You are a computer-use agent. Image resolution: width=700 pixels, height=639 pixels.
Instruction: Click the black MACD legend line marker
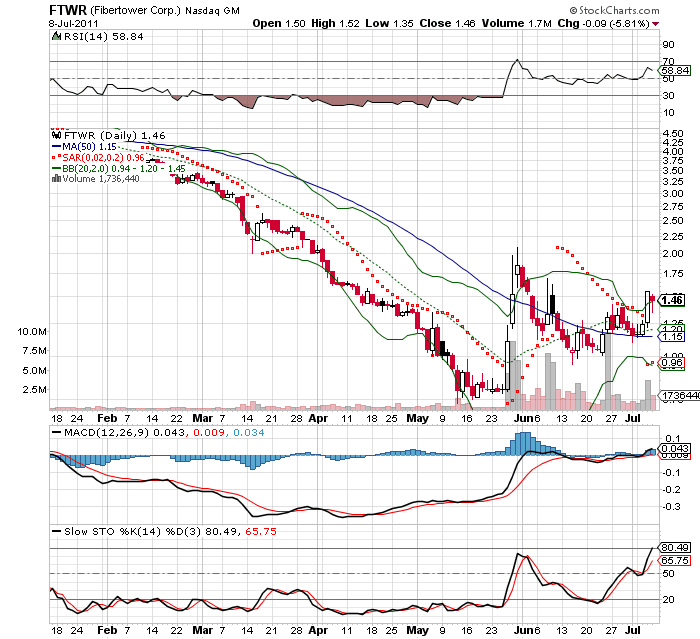[x=56, y=432]
